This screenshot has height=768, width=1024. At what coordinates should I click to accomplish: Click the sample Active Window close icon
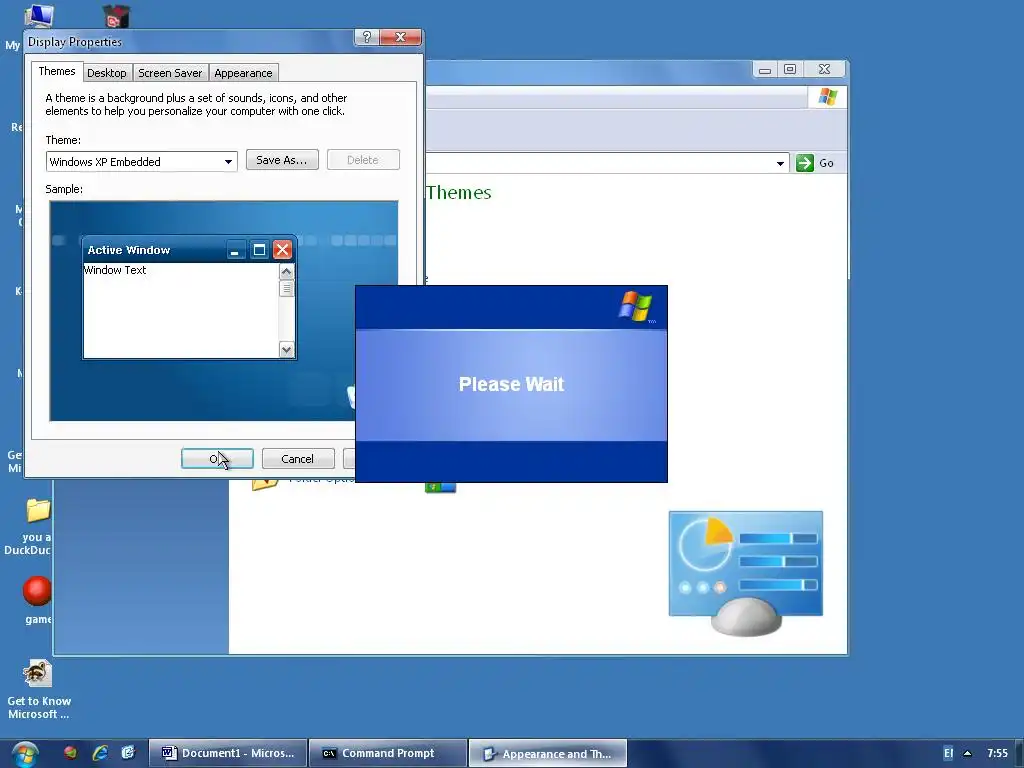pos(282,249)
